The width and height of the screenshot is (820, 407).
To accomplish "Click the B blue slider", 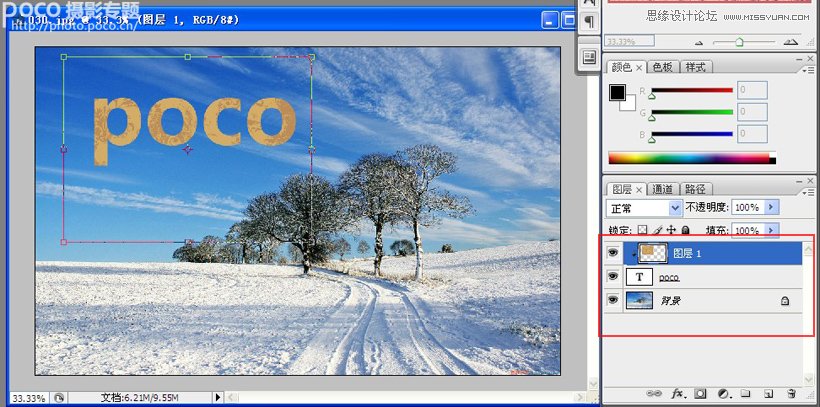I will pos(691,134).
